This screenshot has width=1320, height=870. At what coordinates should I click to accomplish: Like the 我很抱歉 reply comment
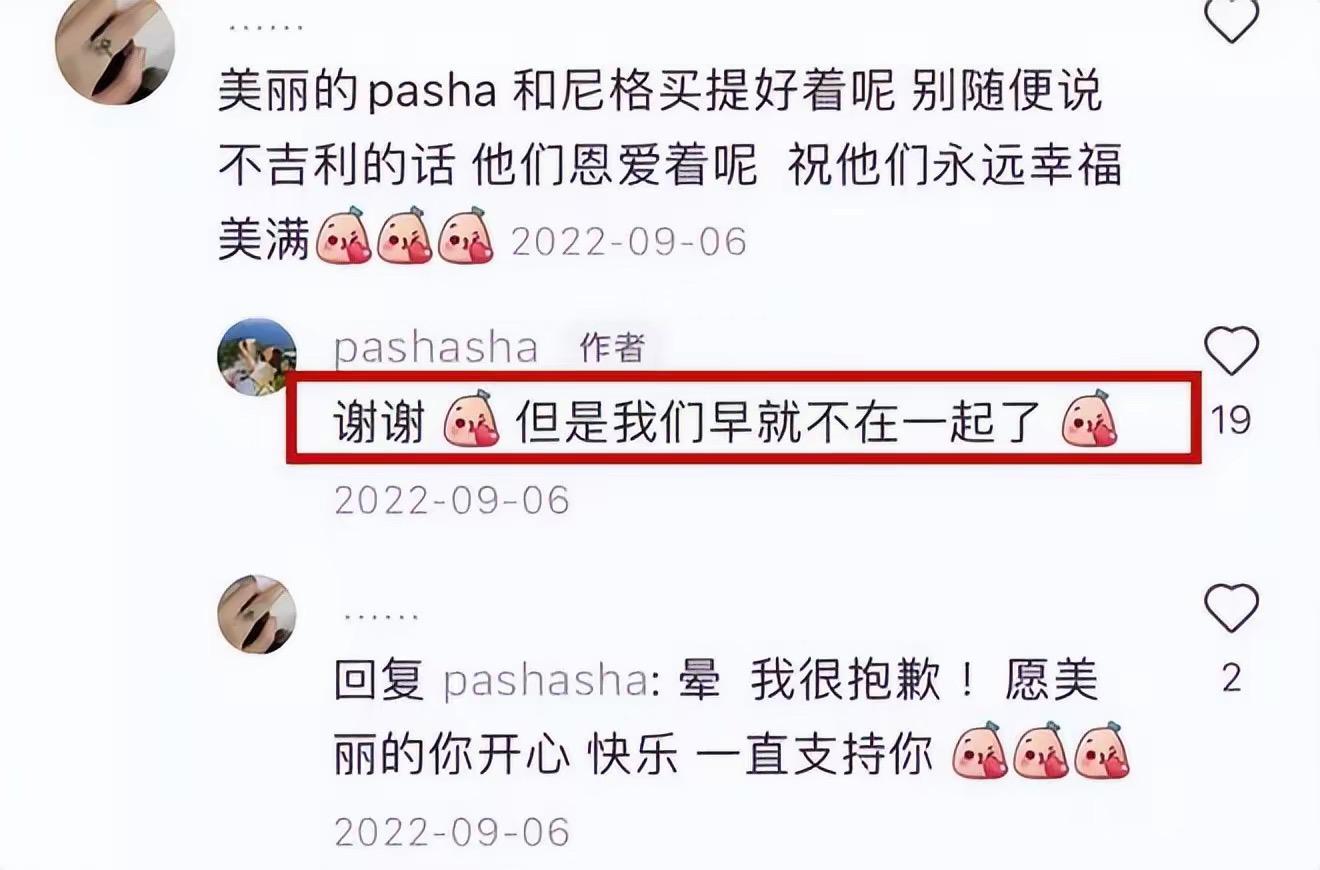tap(1230, 607)
